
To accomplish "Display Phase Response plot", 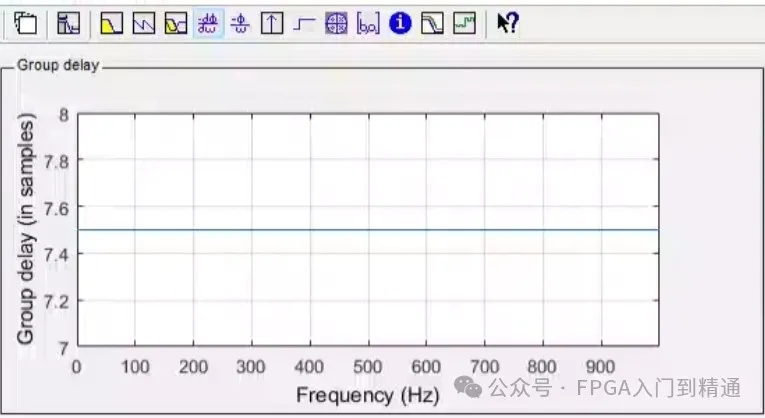I will (144, 23).
